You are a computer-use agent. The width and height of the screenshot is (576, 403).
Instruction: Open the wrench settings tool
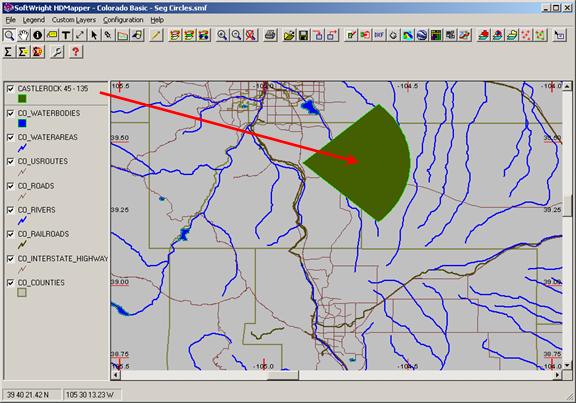coord(57,52)
